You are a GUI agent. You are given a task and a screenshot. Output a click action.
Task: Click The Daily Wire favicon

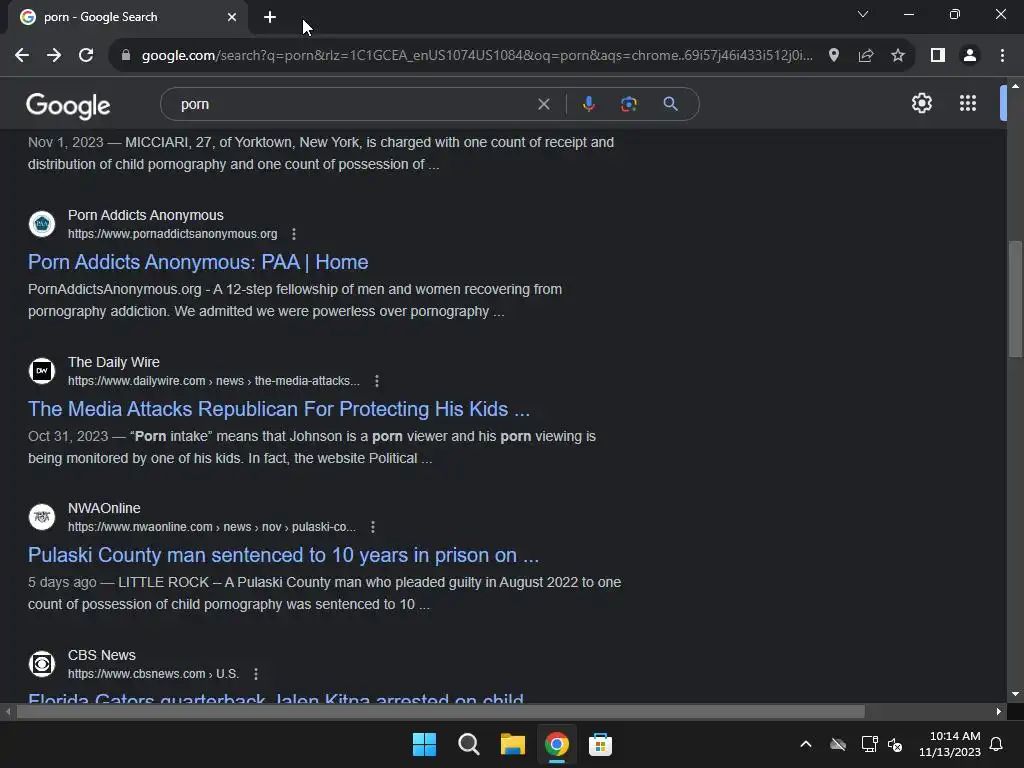point(42,371)
